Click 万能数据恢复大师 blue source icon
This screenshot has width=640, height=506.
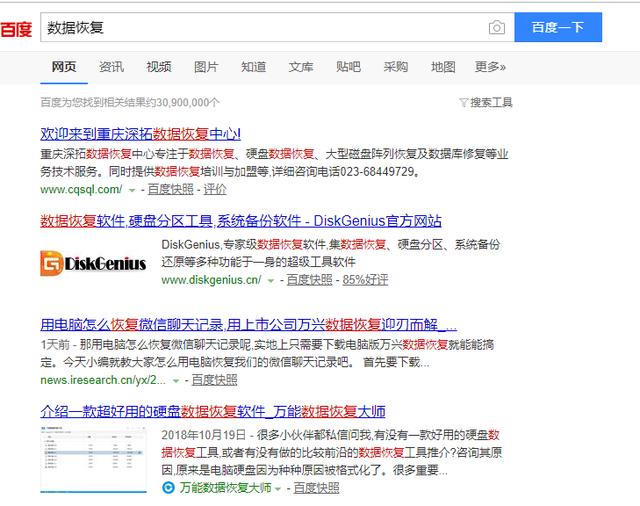pyautogui.click(x=168, y=488)
